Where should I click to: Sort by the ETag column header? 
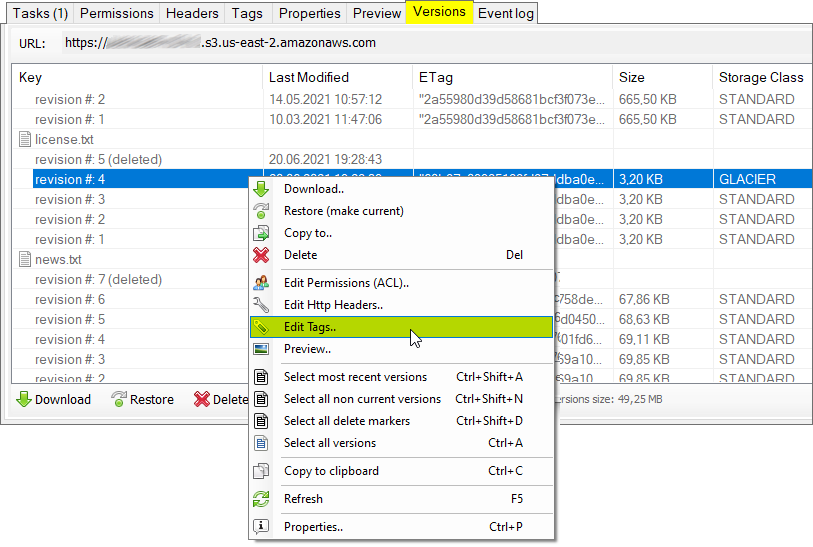point(512,77)
